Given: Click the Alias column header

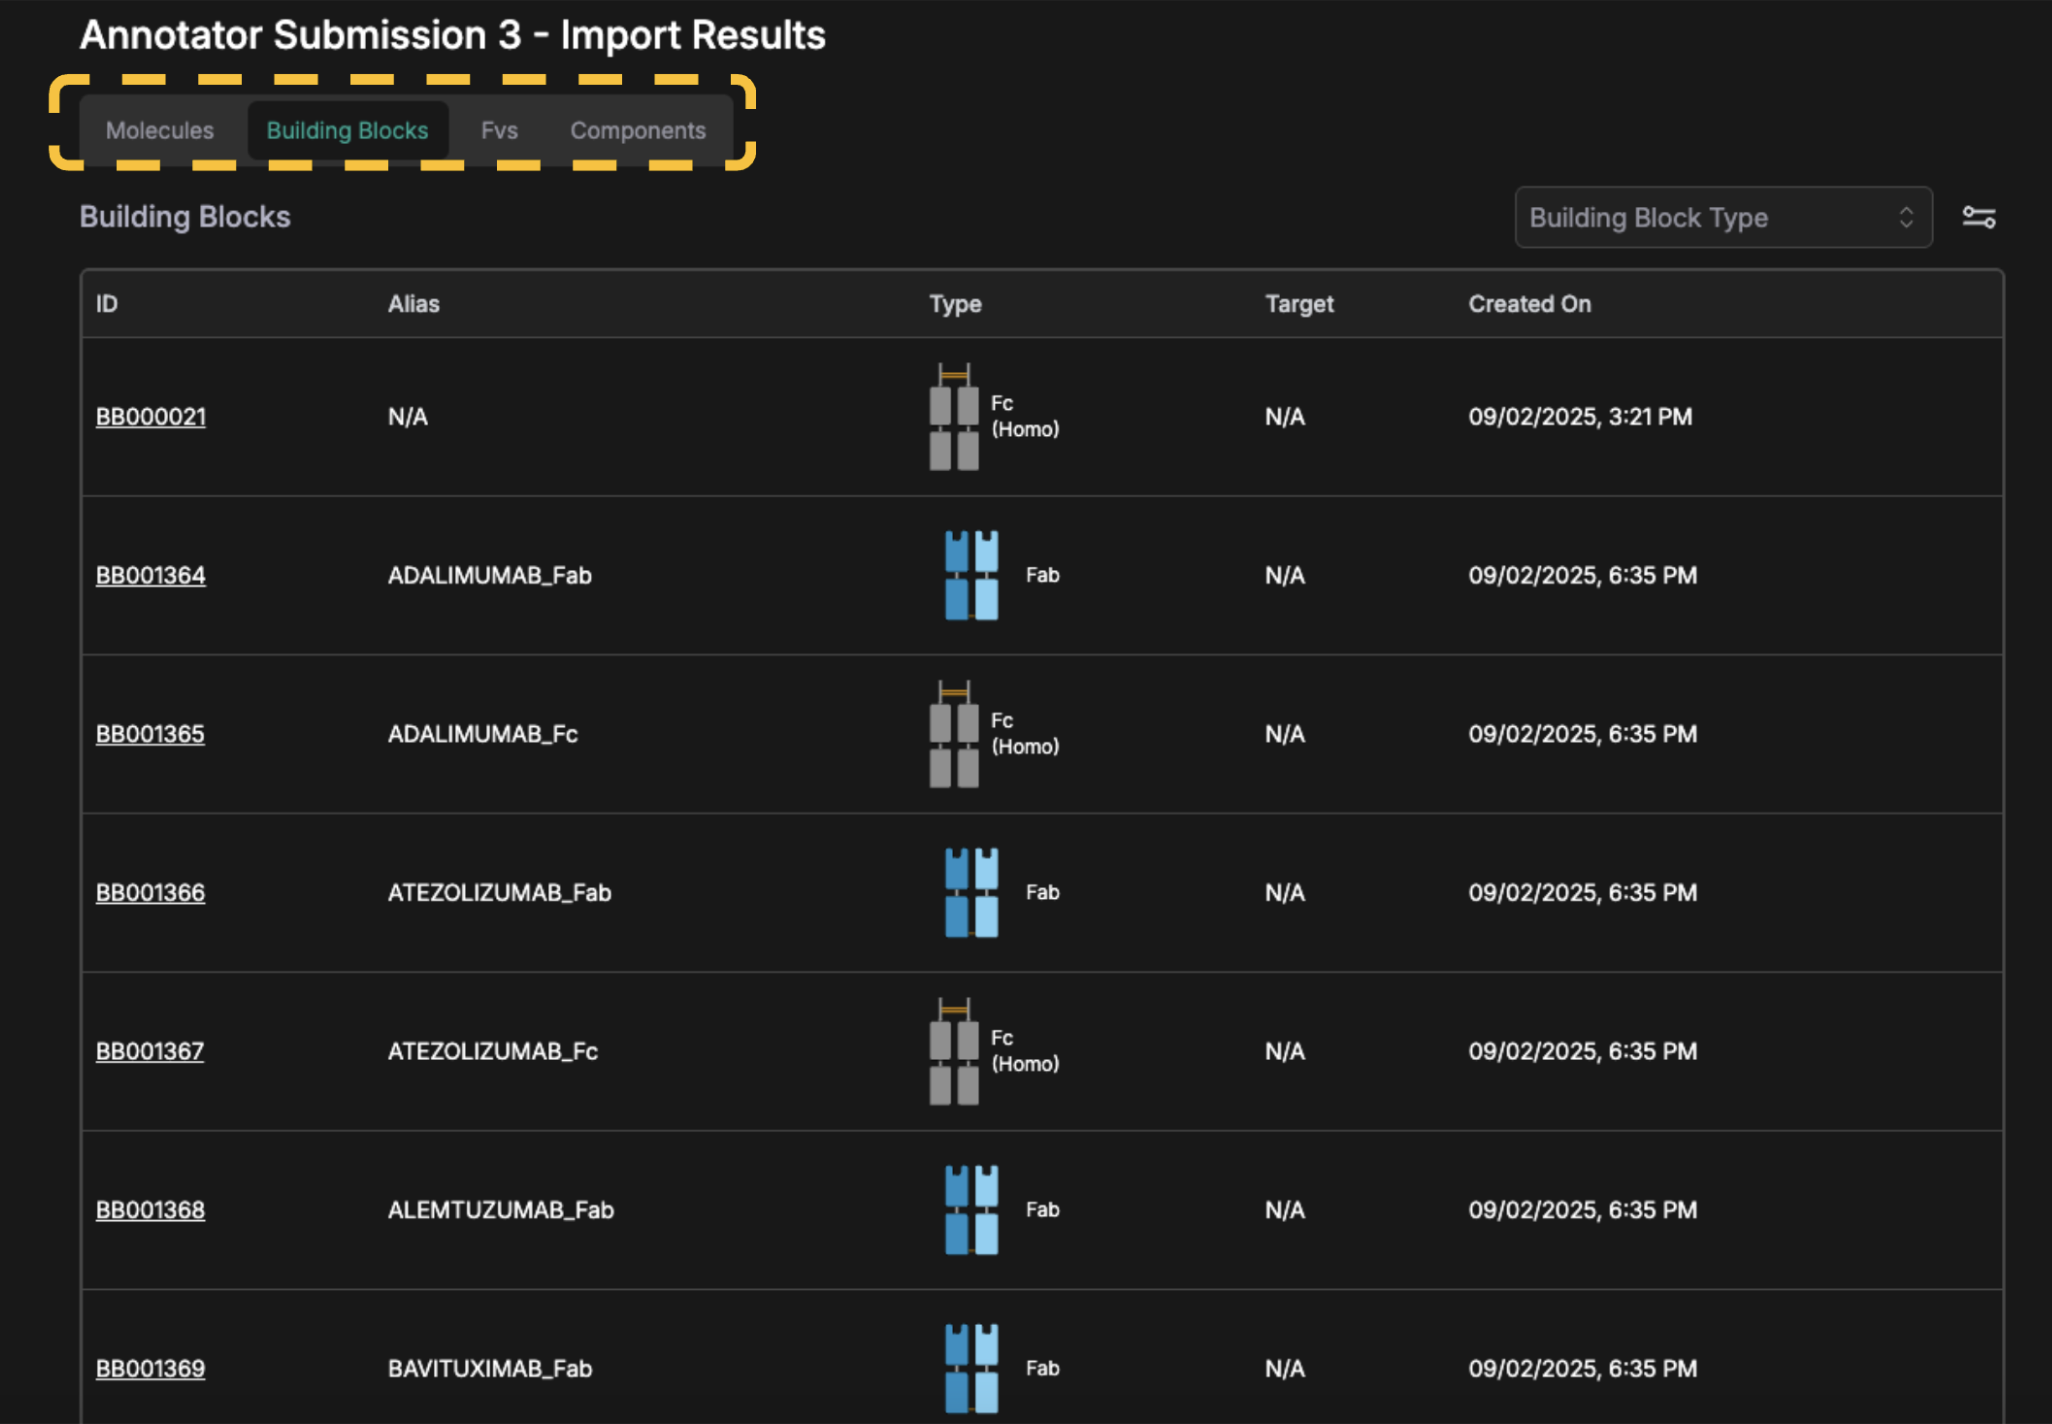Looking at the screenshot, I should coord(414,304).
